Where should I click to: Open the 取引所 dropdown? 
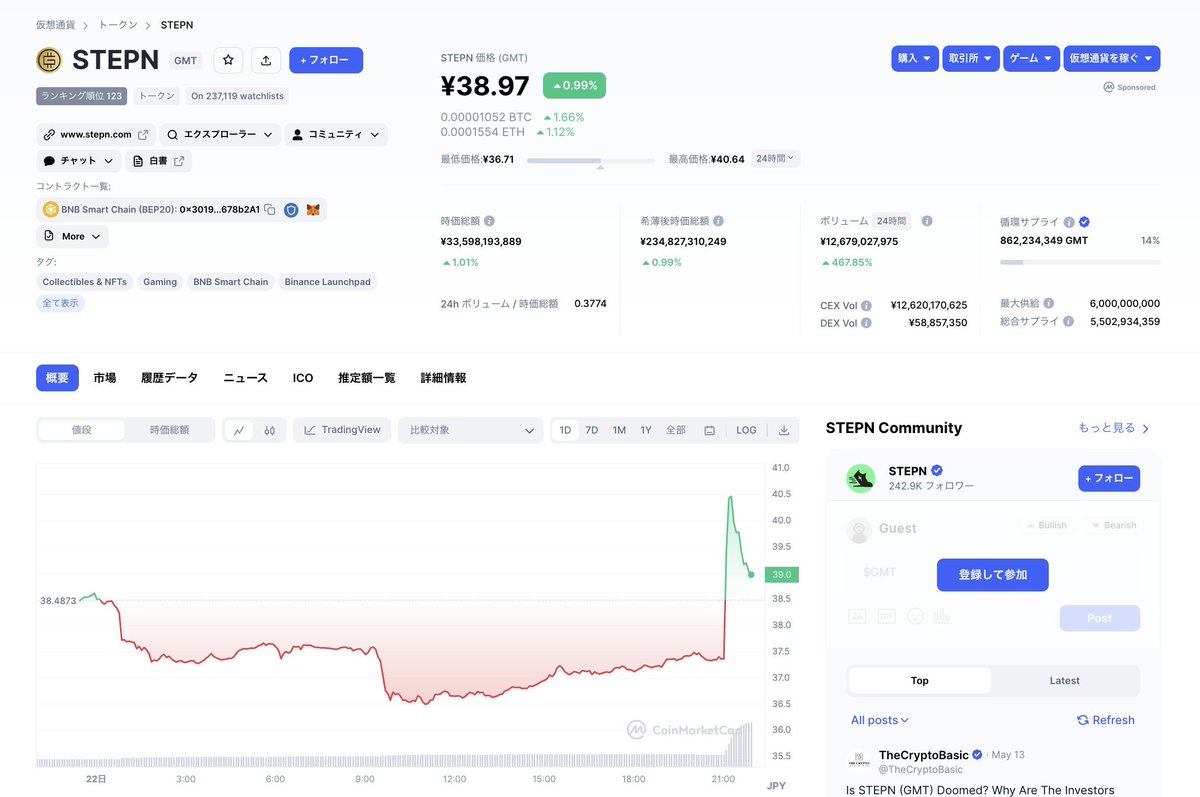[x=971, y=58]
